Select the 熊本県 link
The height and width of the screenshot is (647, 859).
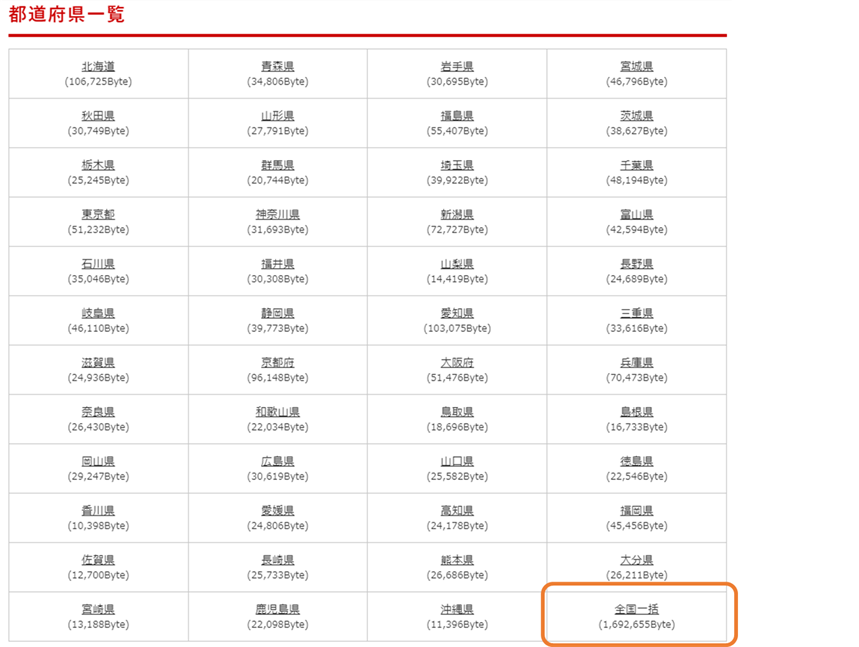(457, 560)
